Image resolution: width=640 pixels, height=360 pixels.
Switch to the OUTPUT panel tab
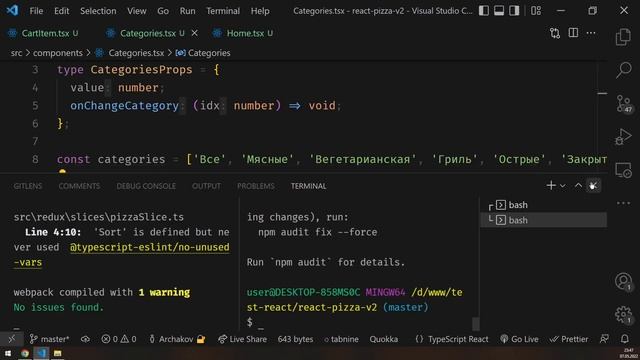pos(206,186)
